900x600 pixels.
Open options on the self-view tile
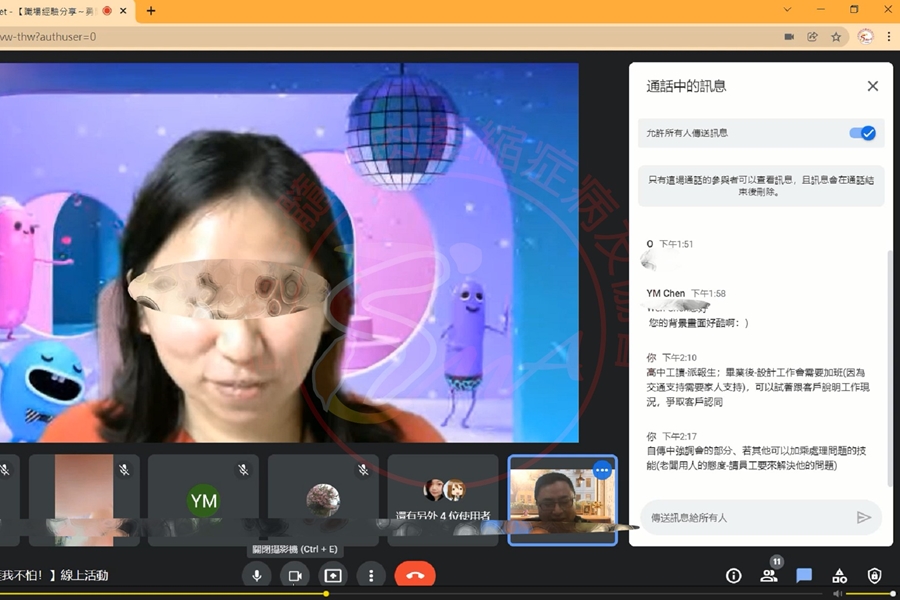click(602, 471)
